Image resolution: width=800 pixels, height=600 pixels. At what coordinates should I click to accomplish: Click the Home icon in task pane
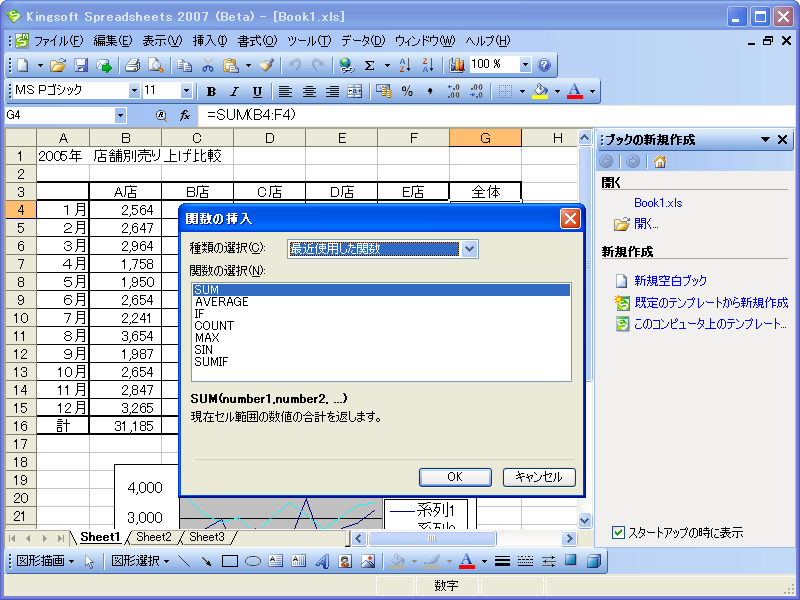click(659, 162)
